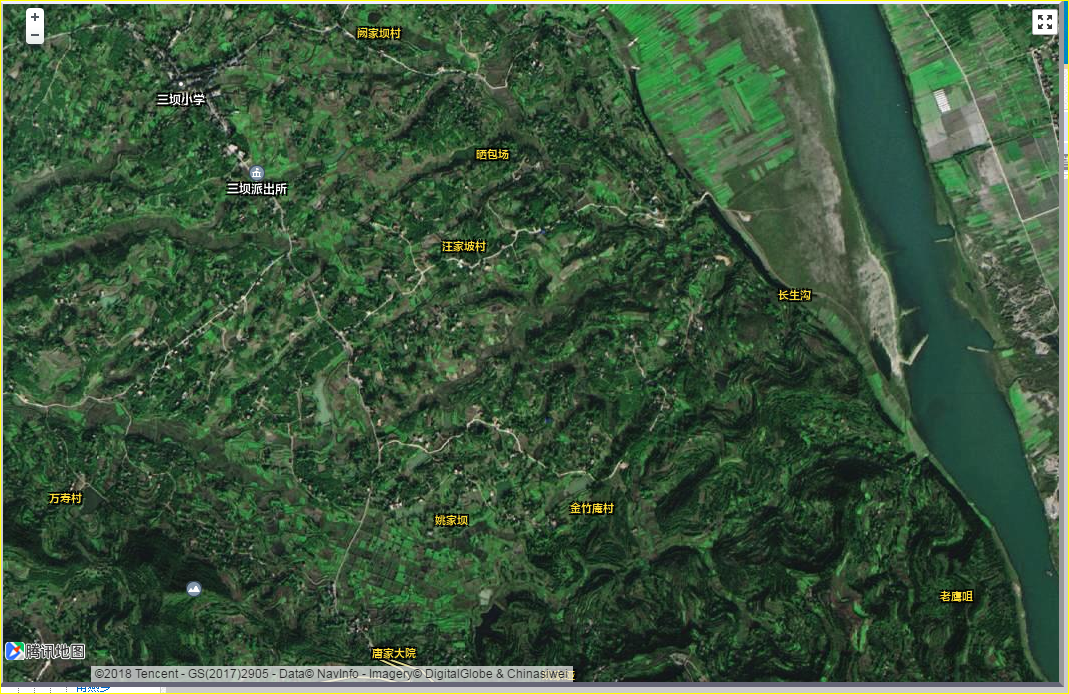Select the 三坝小学 school label
Viewport: 1069px width, 694px height.
click(181, 99)
